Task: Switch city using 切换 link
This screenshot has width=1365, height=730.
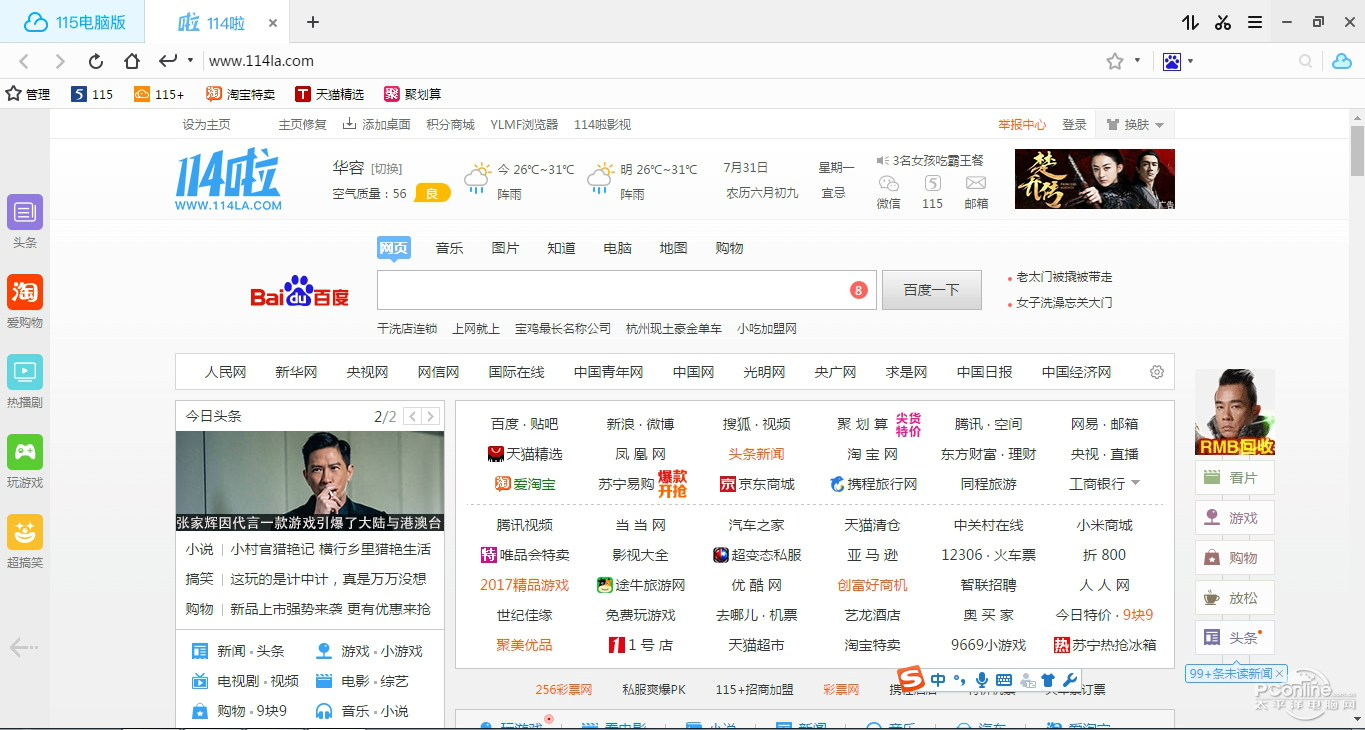Action: pos(386,168)
